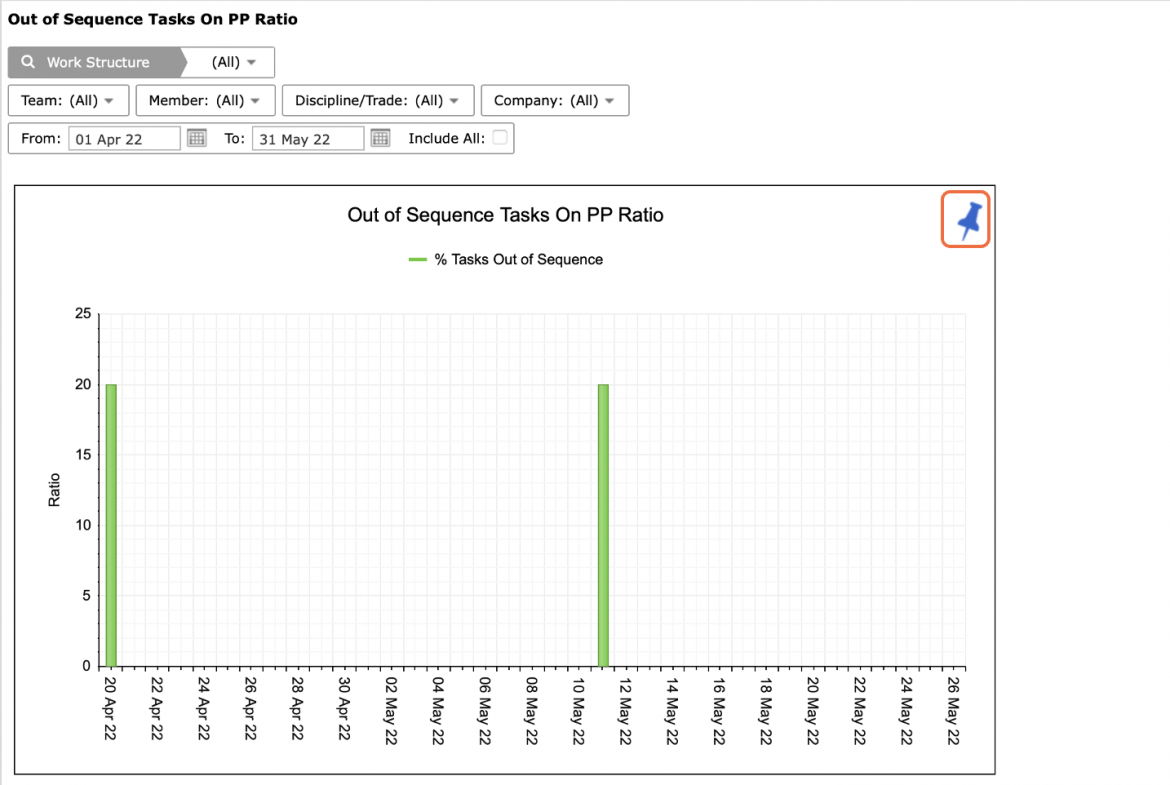
Task: Click the Work Structure button
Action: point(97,62)
